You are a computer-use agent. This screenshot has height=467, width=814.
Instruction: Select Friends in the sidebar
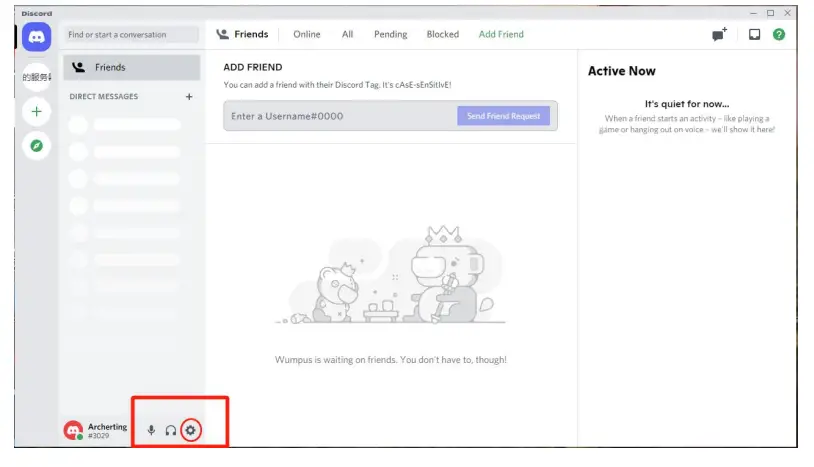[x=132, y=67]
